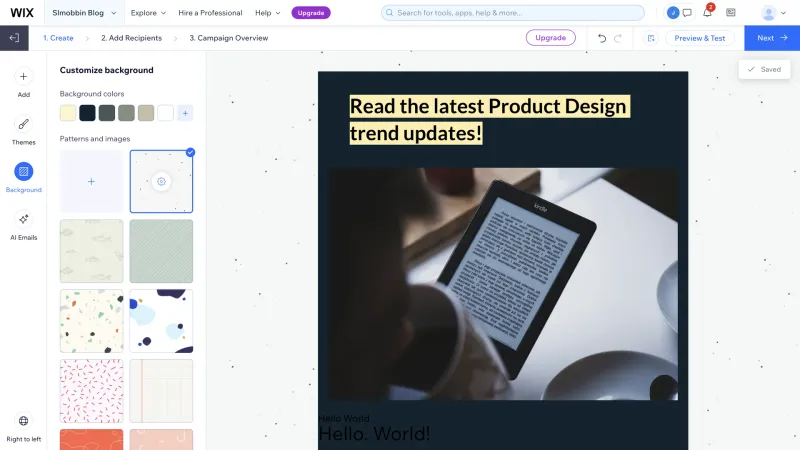
Task: Expand the Explore menu
Action: pos(148,13)
